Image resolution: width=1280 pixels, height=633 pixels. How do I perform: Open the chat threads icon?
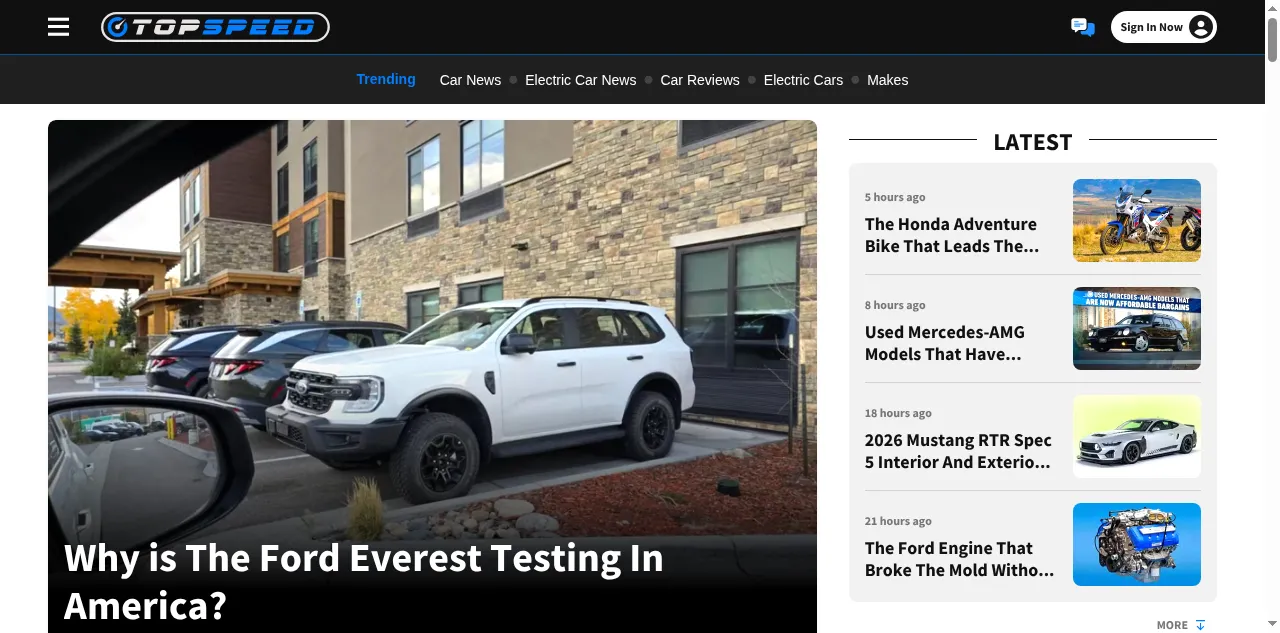[x=1082, y=27]
